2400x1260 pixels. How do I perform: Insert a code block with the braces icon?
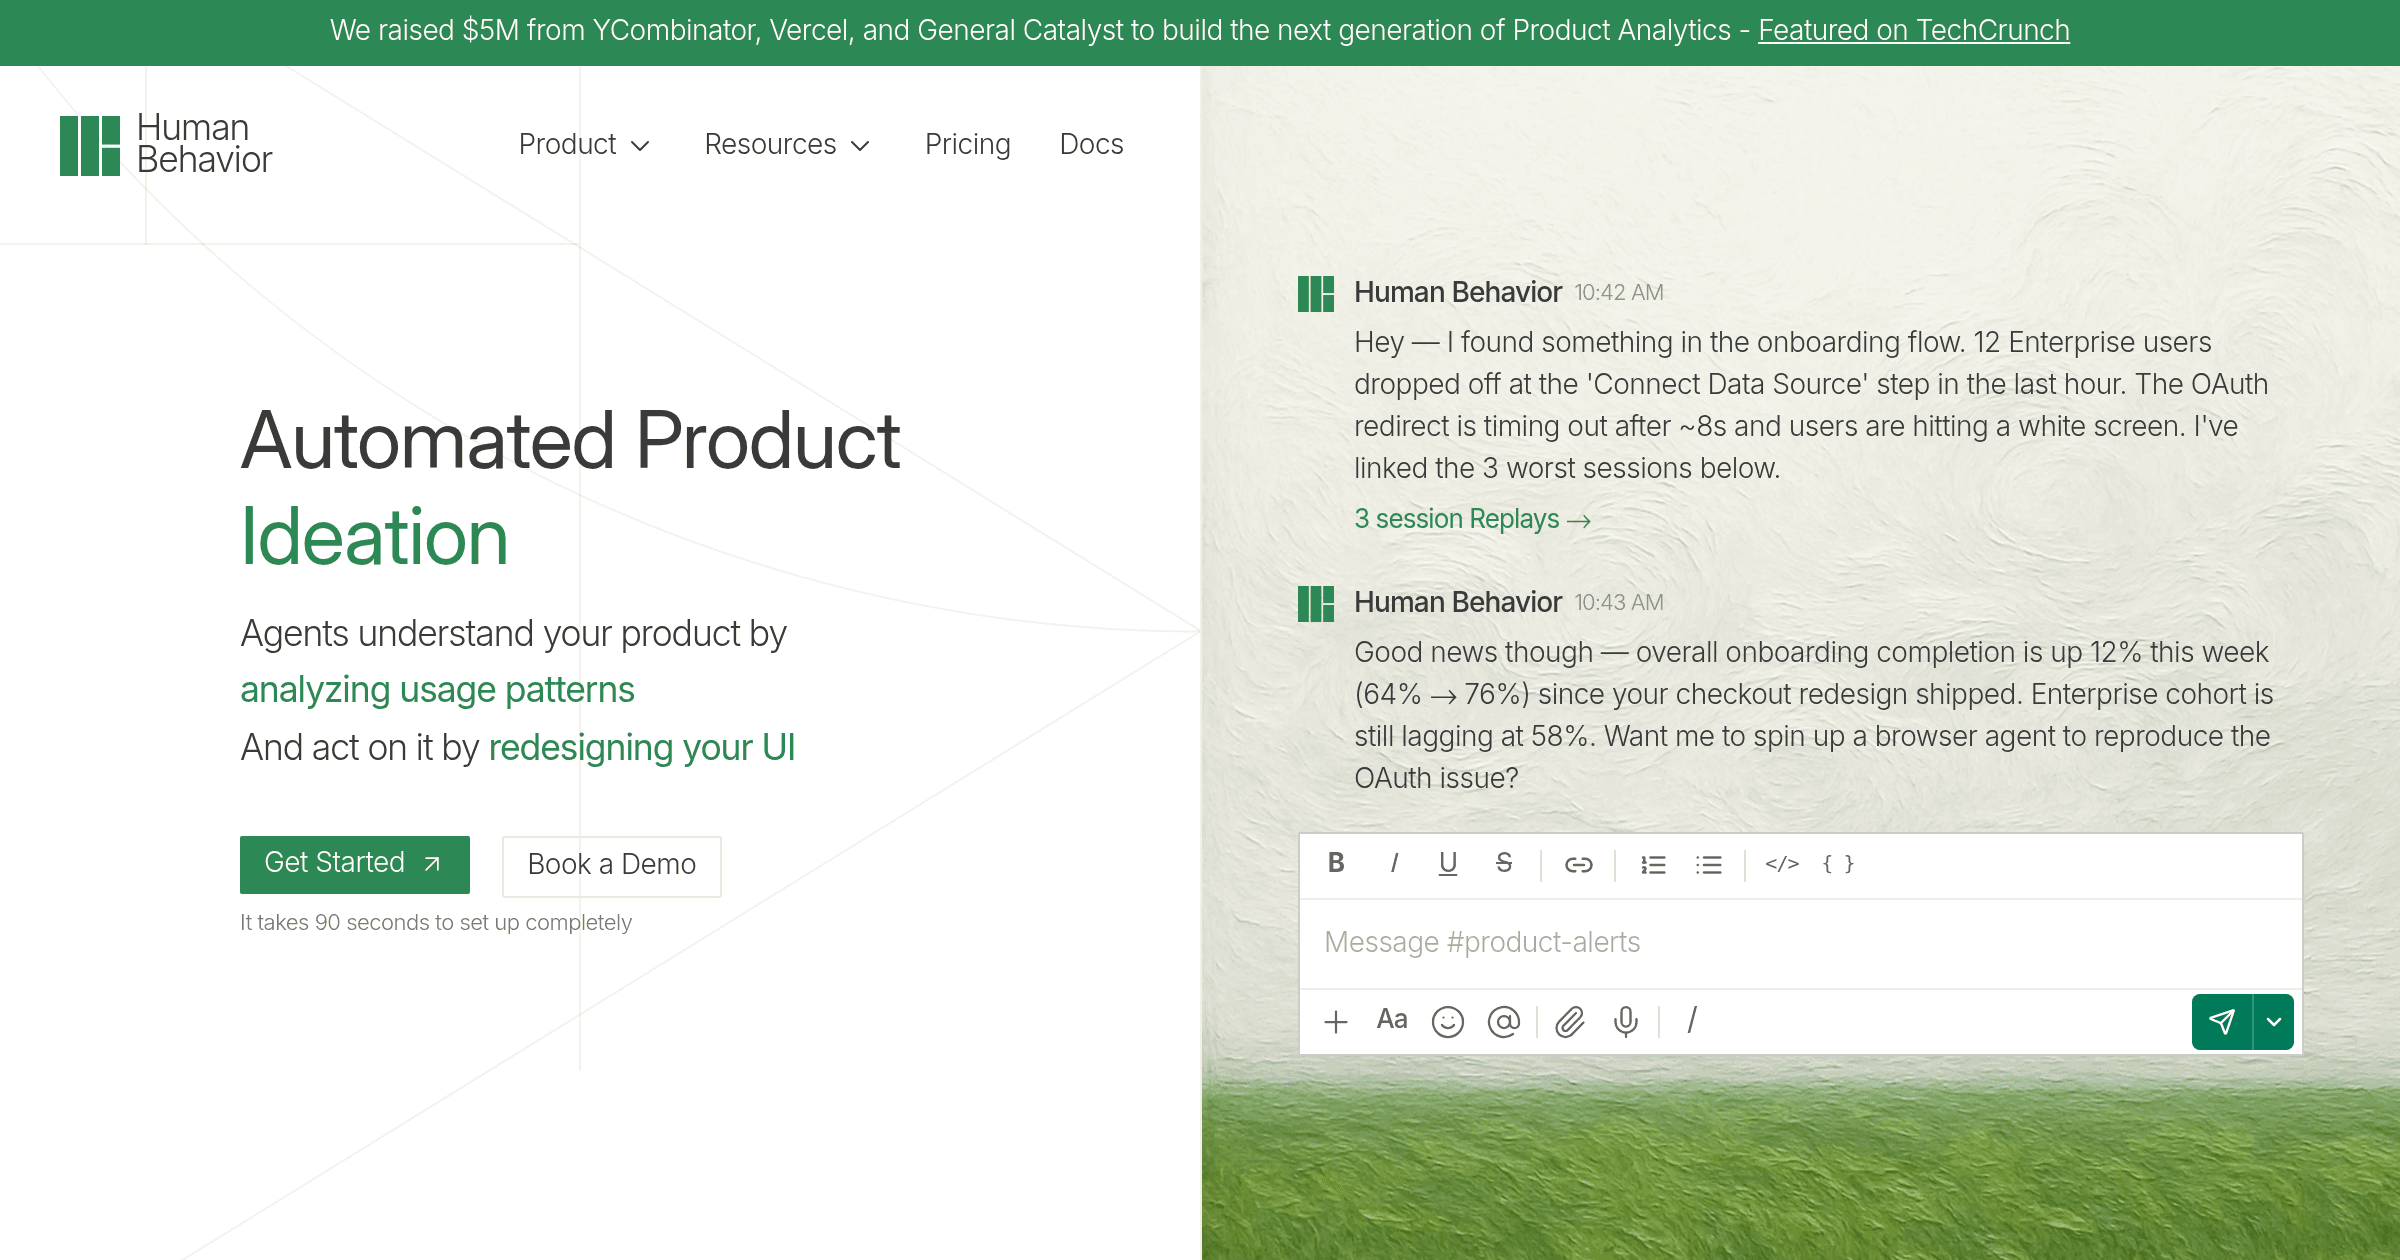click(1838, 864)
